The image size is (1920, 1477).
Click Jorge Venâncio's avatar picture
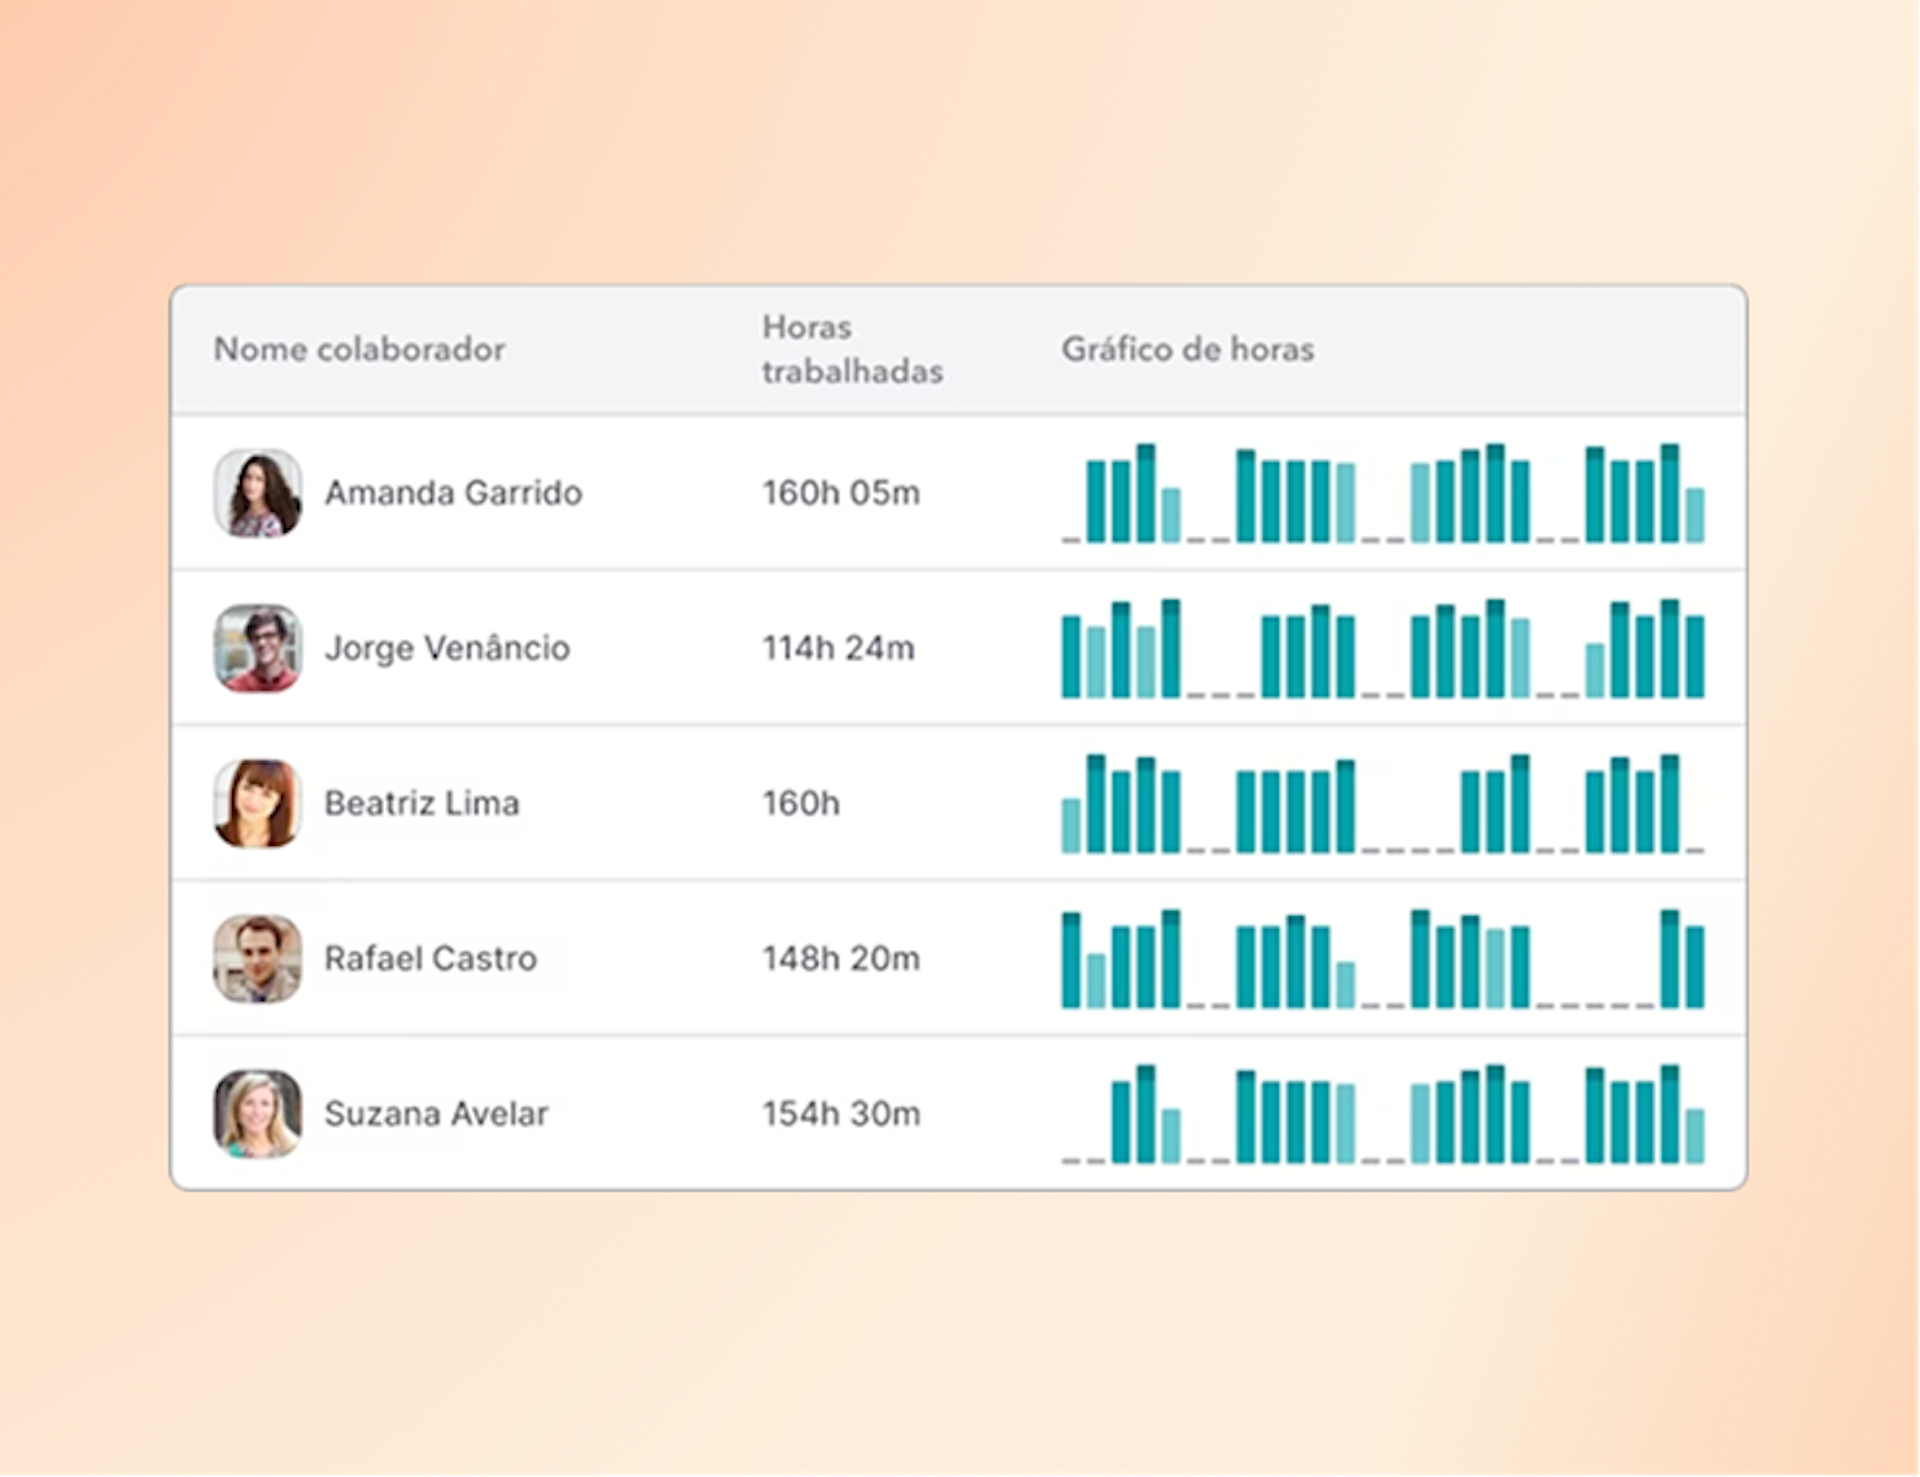point(257,648)
